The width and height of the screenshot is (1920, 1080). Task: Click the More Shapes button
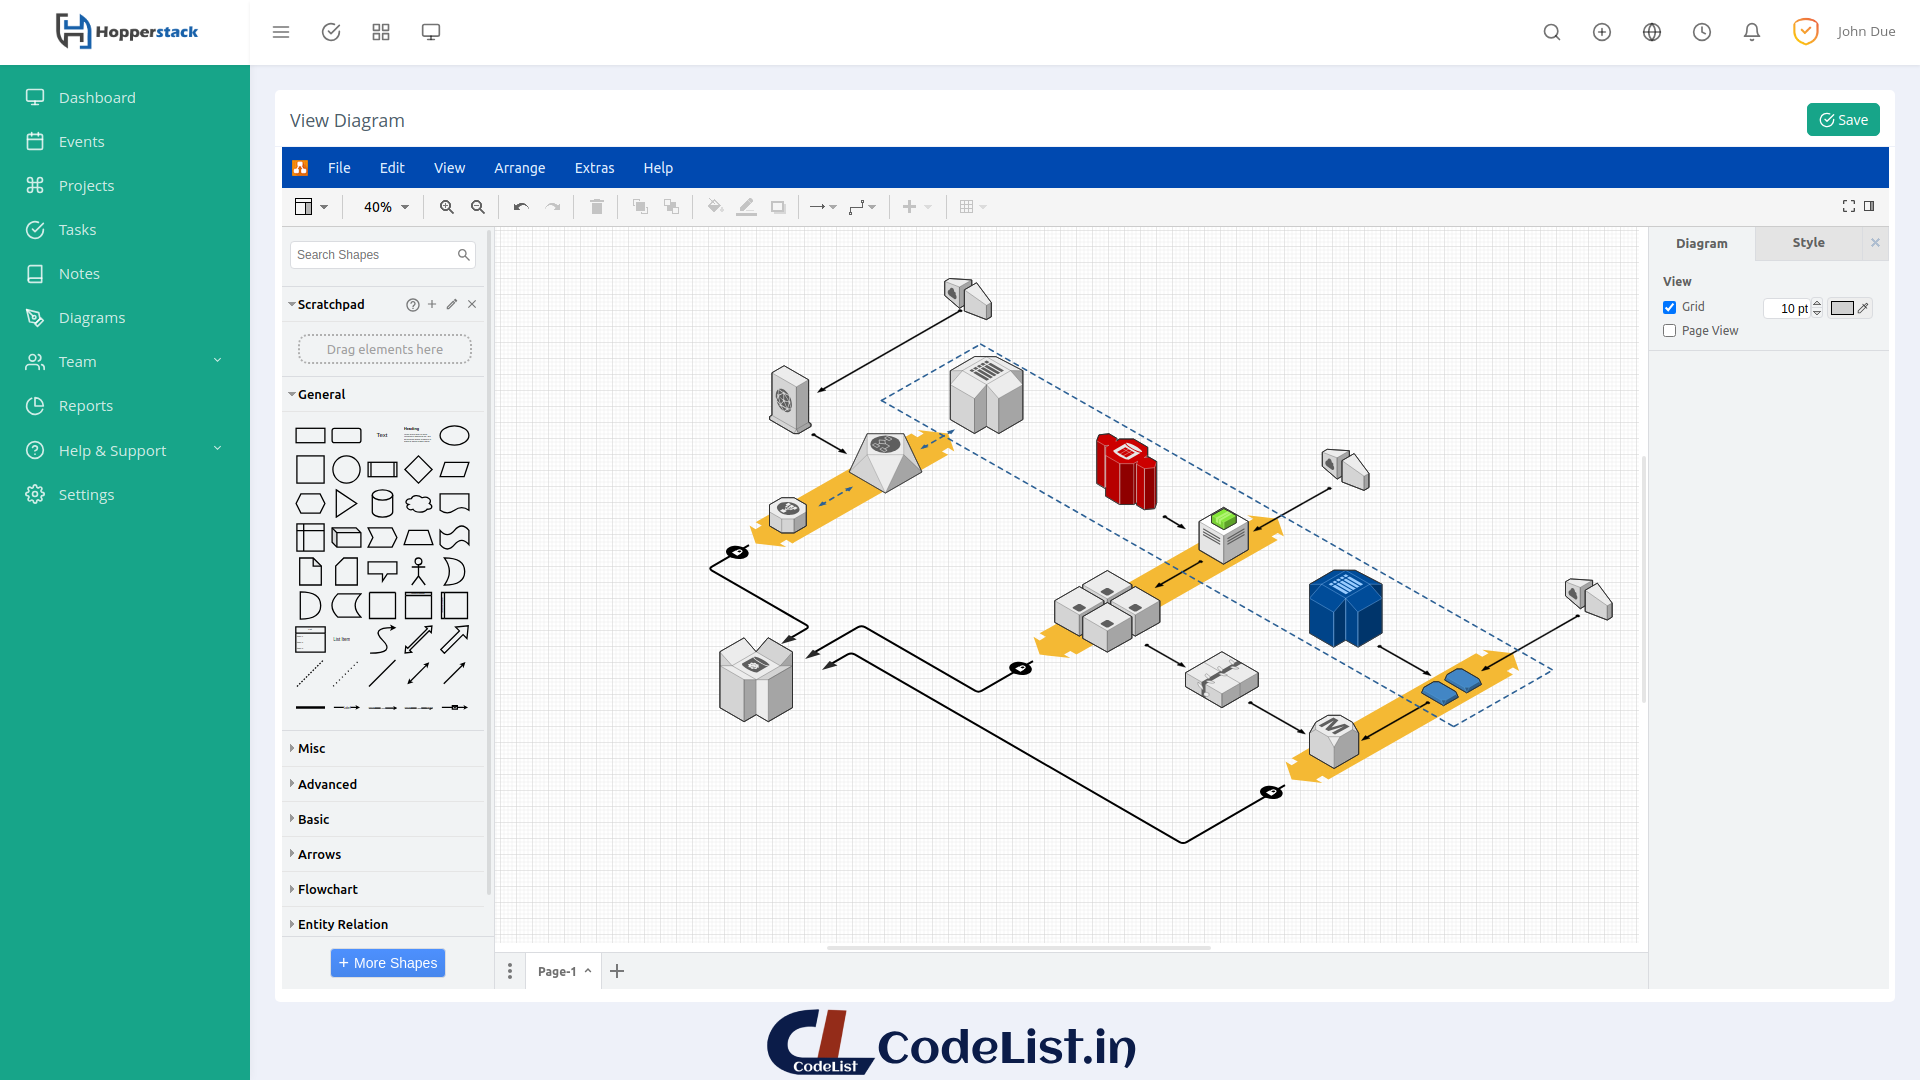pyautogui.click(x=388, y=961)
